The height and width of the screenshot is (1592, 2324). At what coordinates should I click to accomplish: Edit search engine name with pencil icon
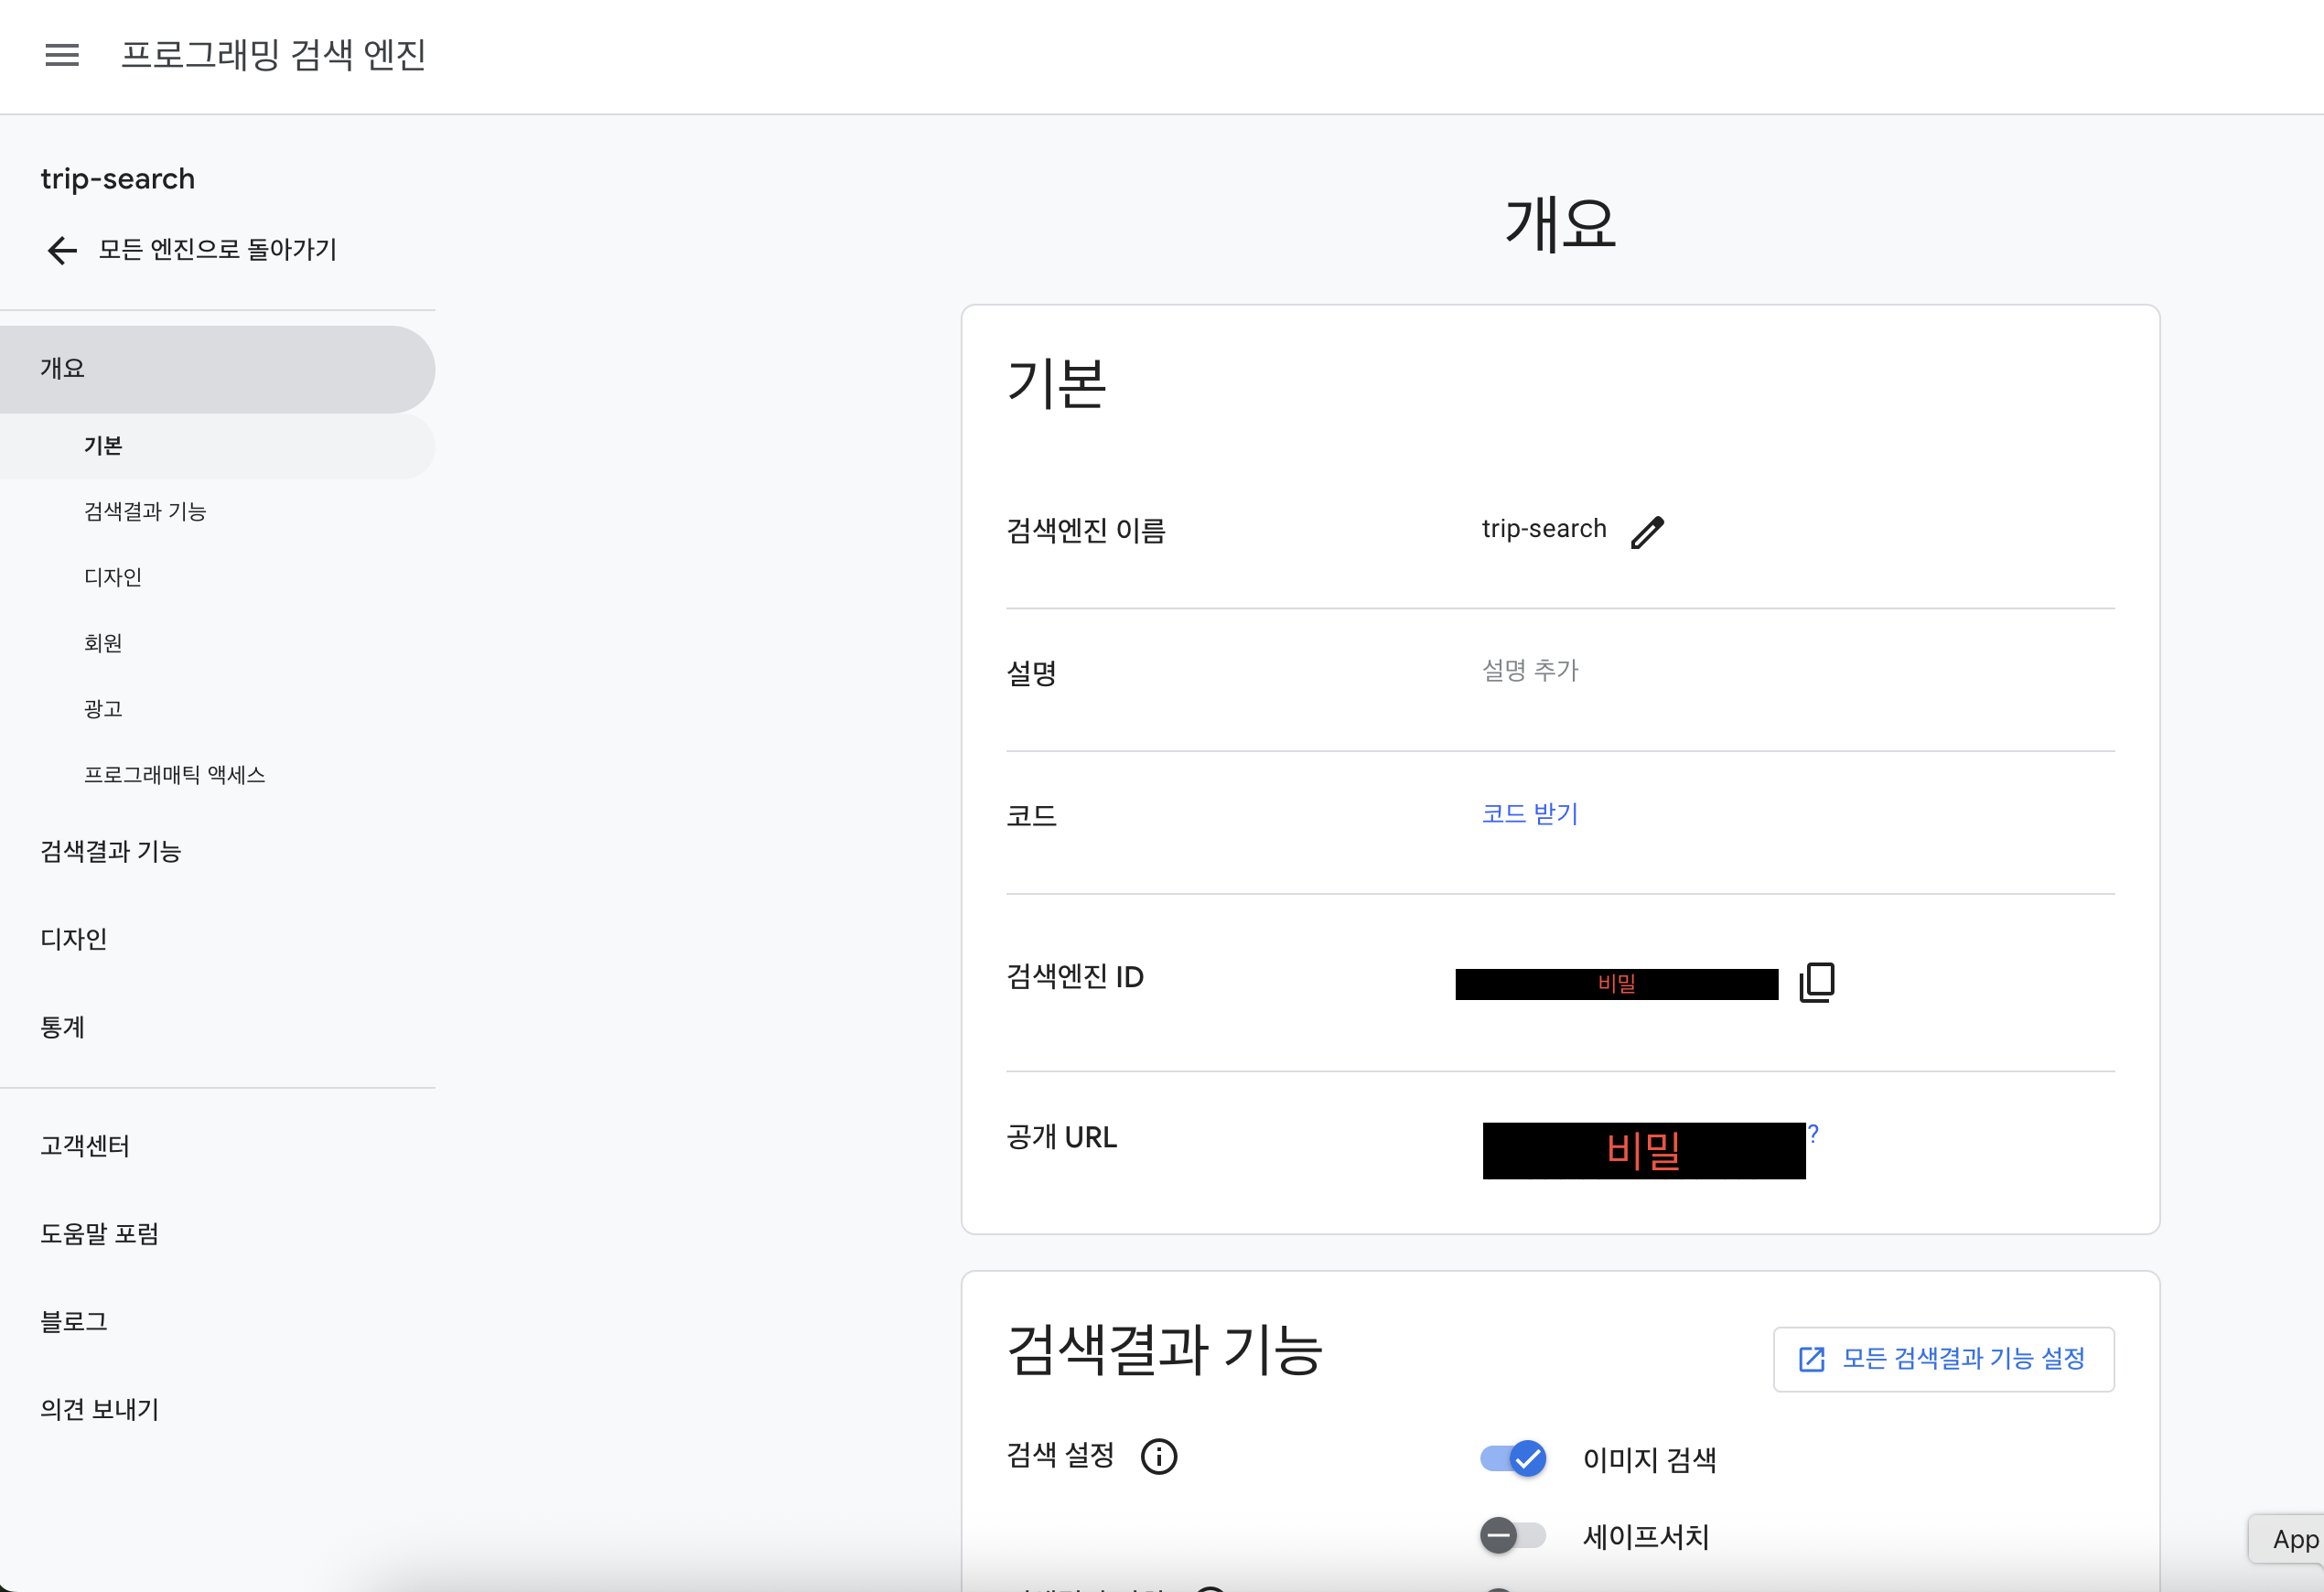pyautogui.click(x=1647, y=531)
